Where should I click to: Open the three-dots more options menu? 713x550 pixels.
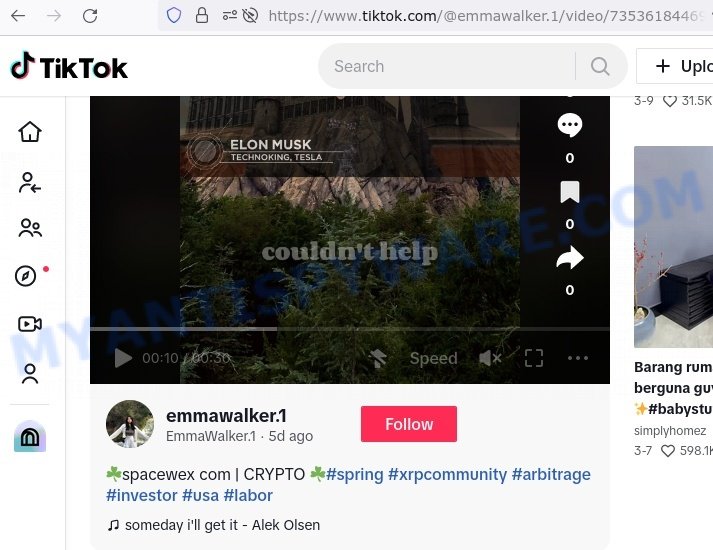pyautogui.click(x=578, y=358)
